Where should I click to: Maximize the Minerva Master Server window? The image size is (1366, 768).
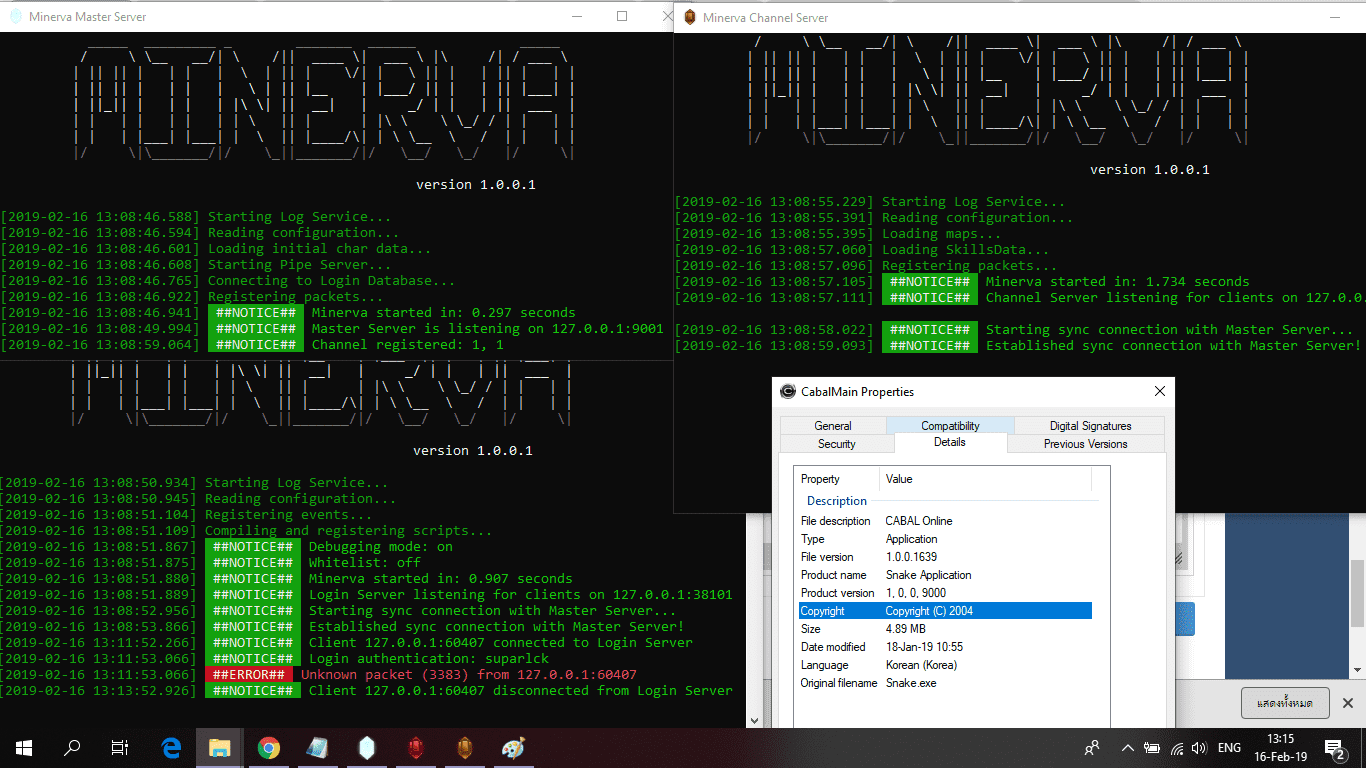point(622,16)
